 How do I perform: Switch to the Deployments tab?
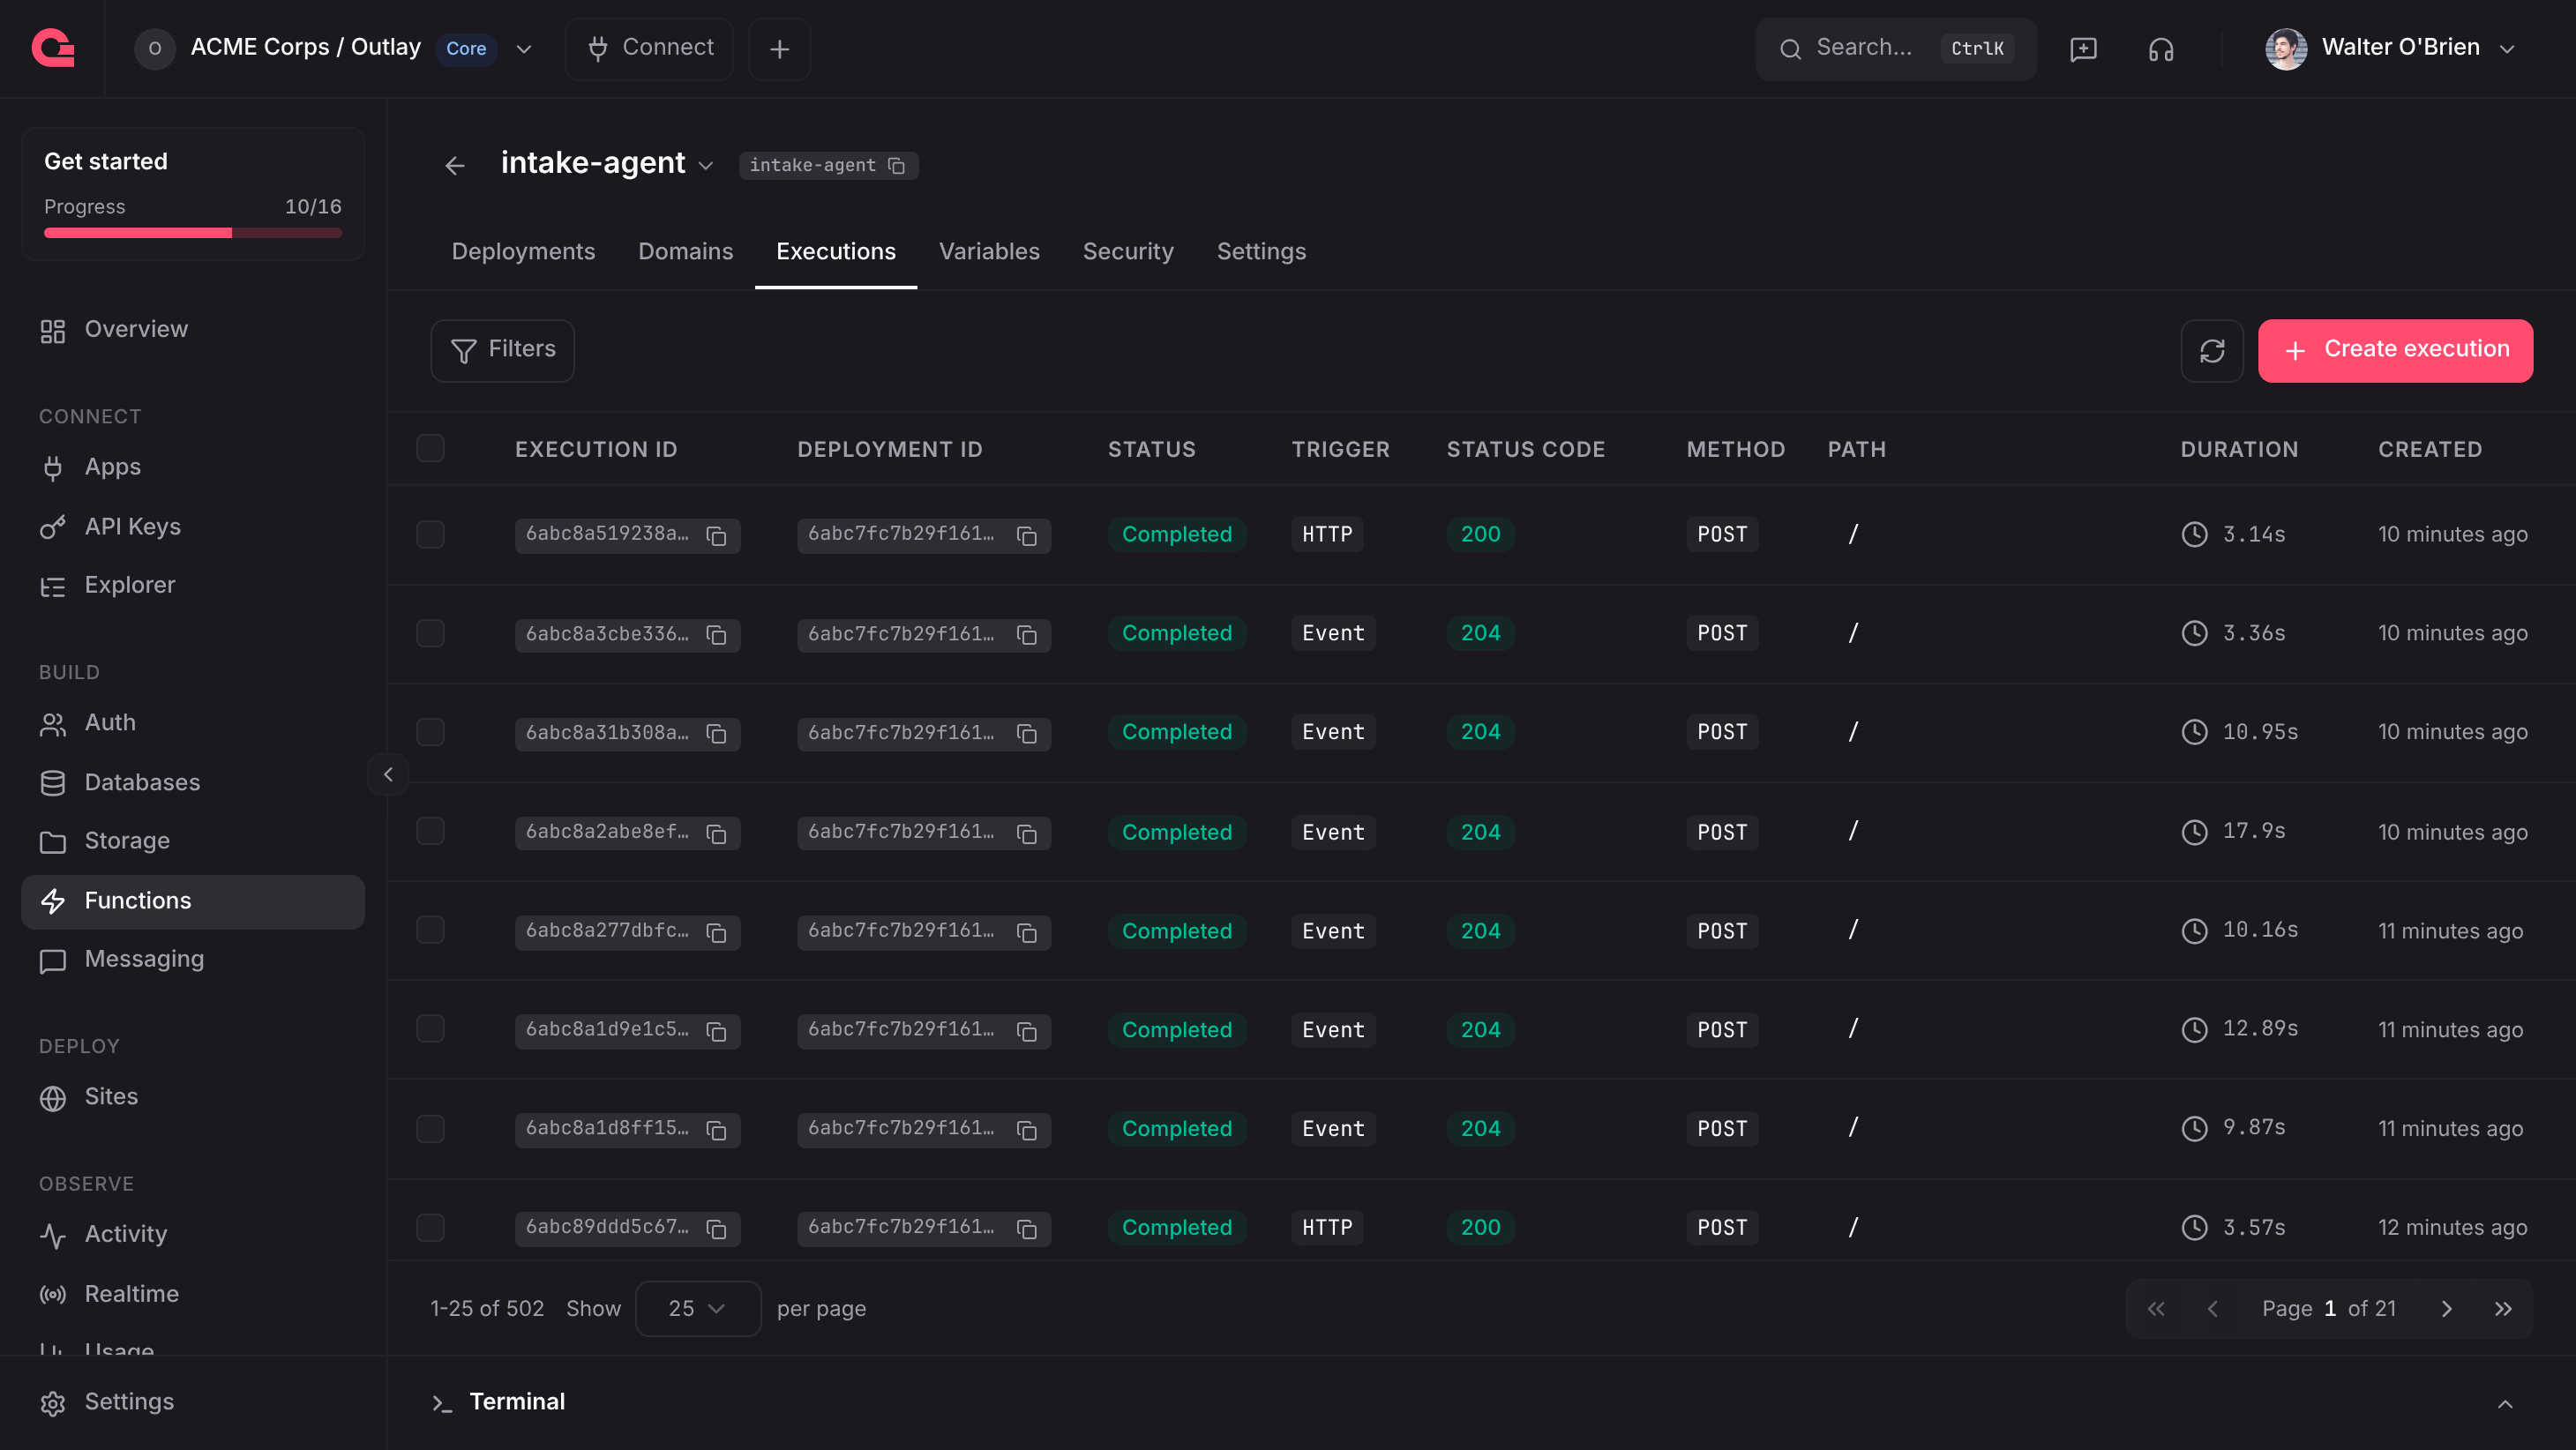tap(523, 252)
